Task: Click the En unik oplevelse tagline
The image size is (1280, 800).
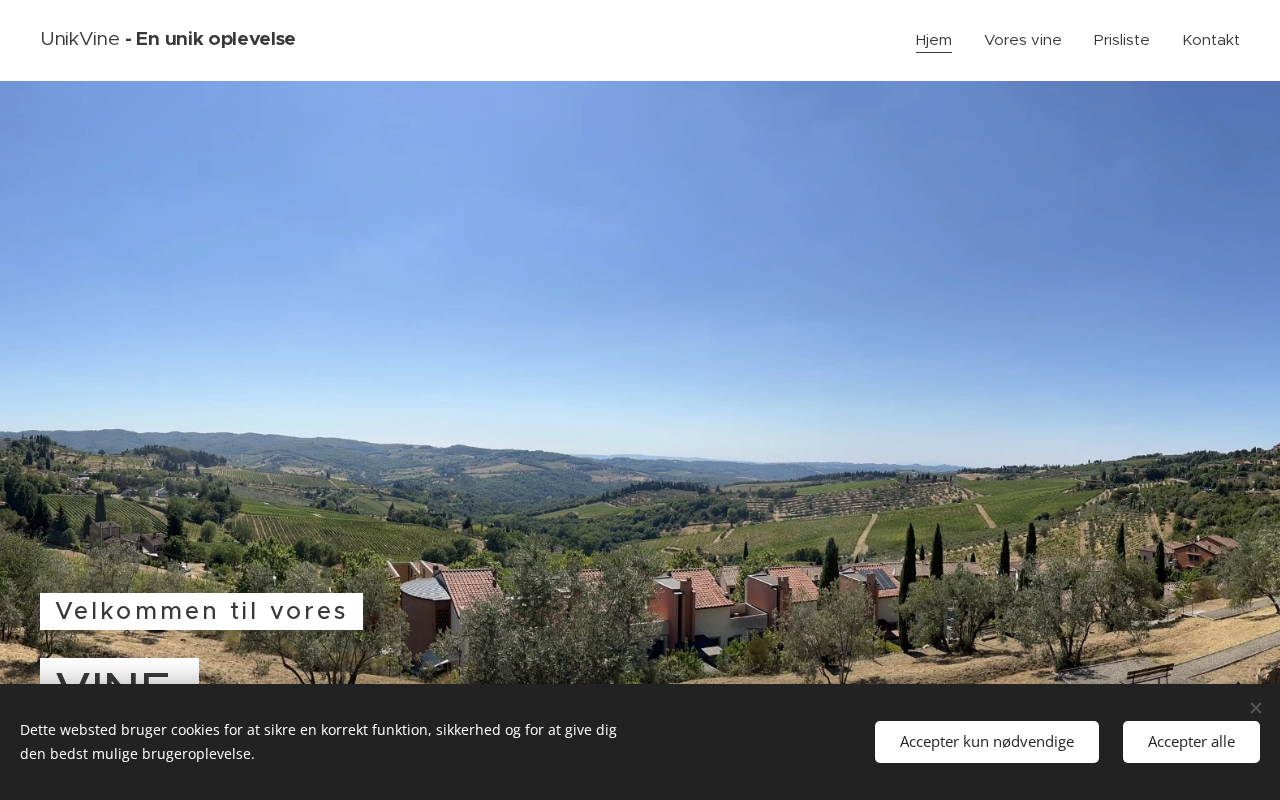Action: 215,39
